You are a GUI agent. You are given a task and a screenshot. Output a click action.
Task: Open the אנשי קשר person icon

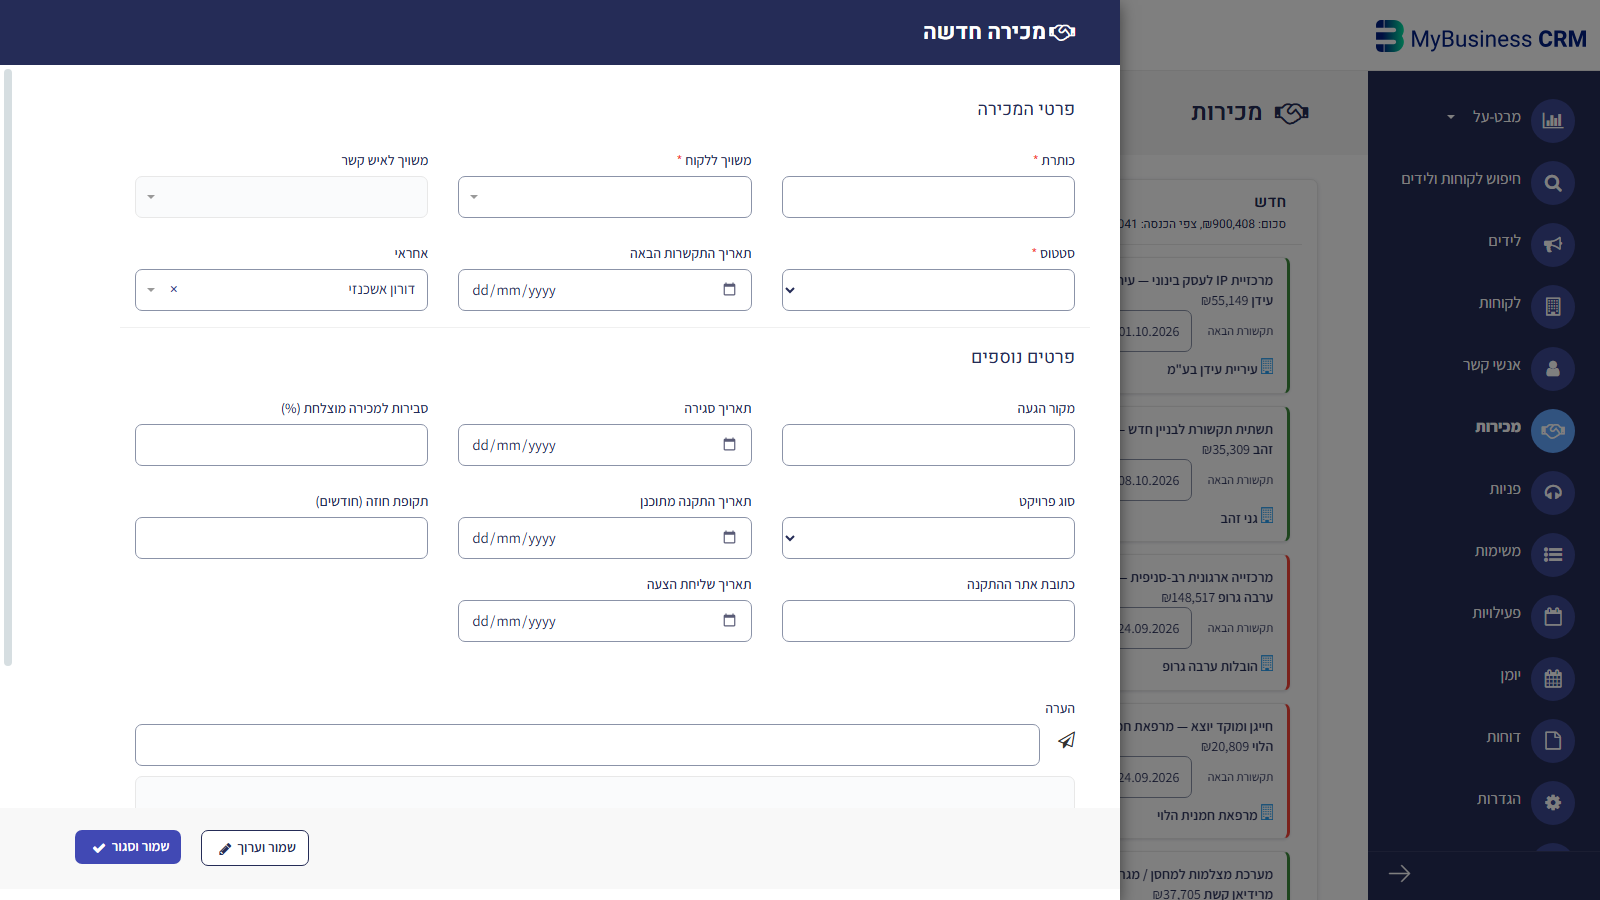click(x=1552, y=369)
